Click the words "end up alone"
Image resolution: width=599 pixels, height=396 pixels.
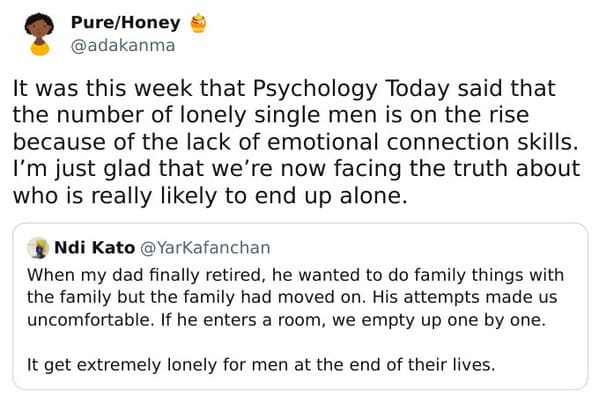coord(331,196)
